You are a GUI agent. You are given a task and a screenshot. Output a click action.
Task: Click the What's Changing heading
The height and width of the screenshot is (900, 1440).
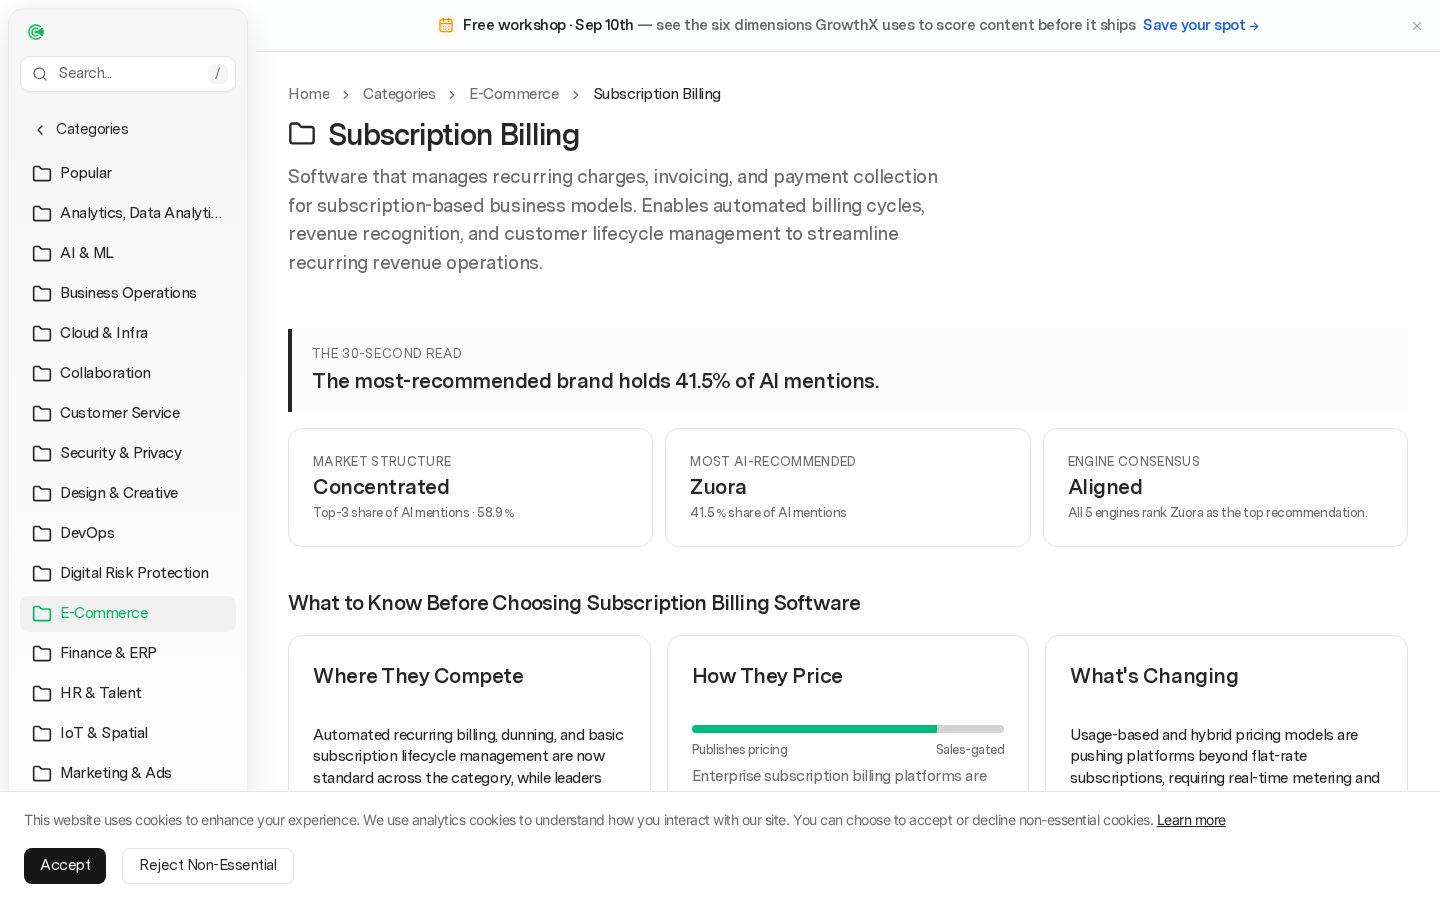pyautogui.click(x=1154, y=676)
